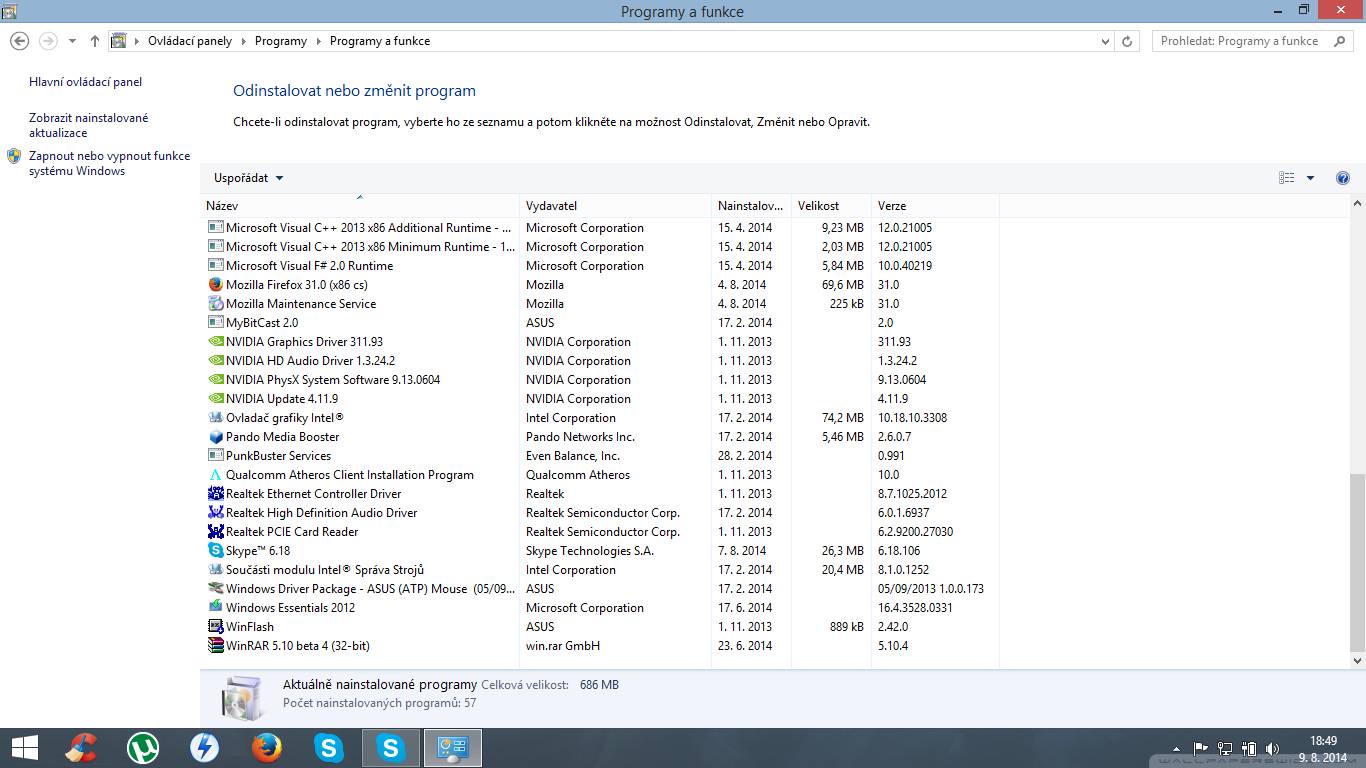Open Start menu from taskbar

click(x=25, y=748)
